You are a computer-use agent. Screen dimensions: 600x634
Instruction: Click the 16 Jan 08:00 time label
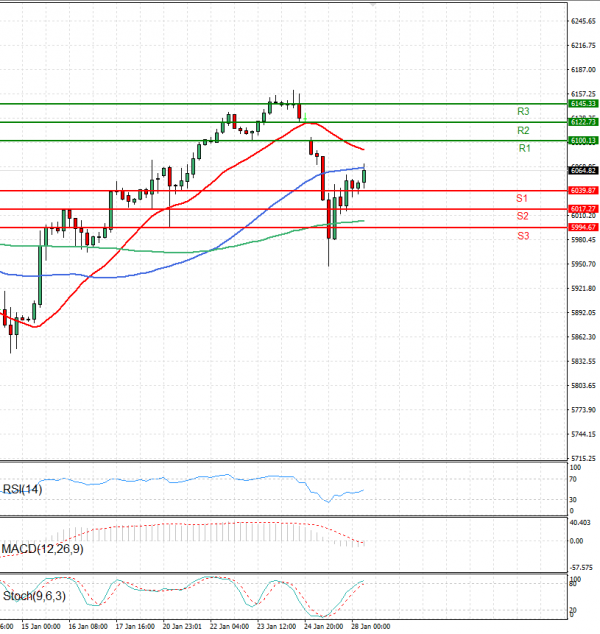coord(88,626)
